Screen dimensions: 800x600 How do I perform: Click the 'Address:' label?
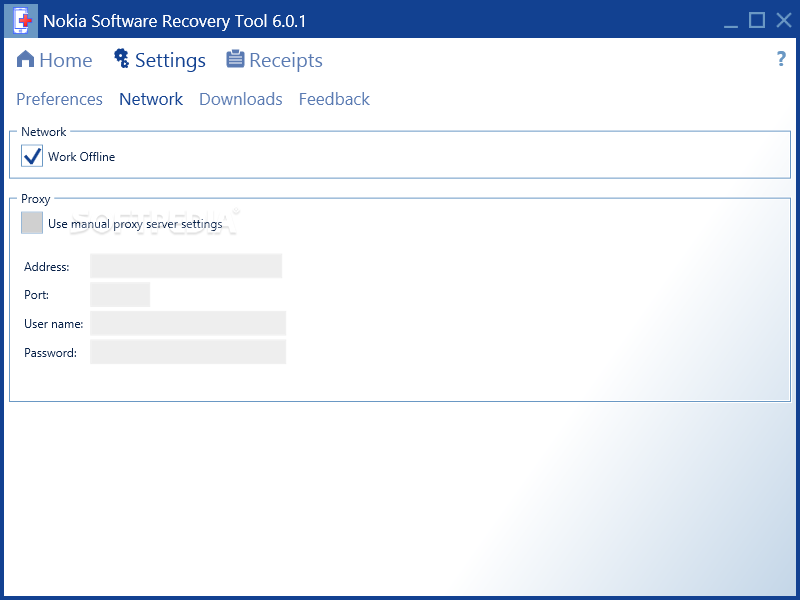pyautogui.click(x=46, y=267)
